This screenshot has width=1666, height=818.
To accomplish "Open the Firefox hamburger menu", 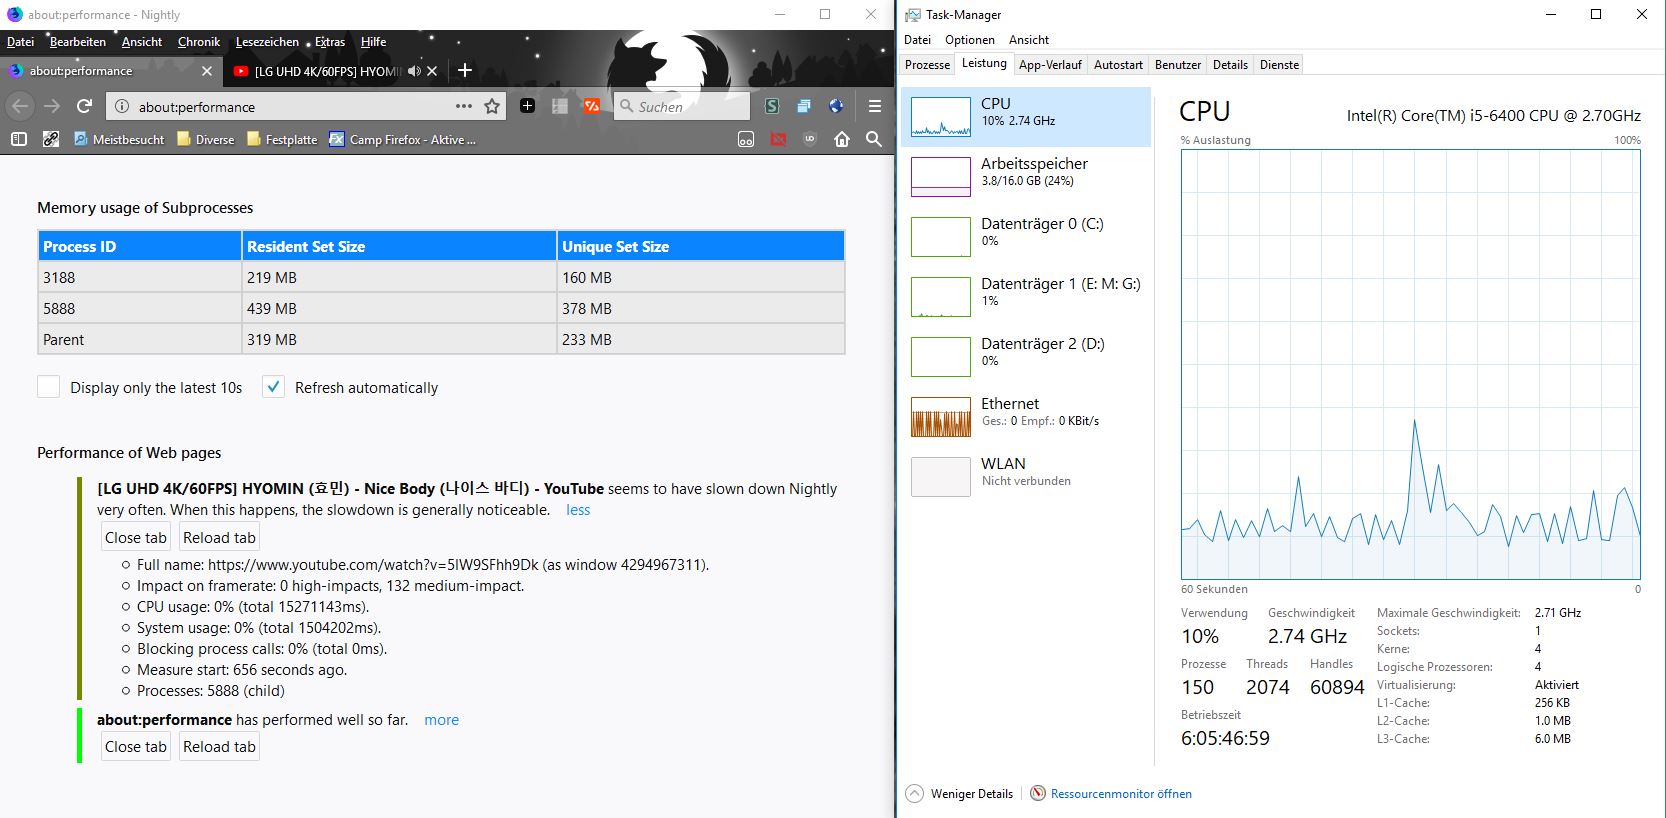I will pos(874,106).
